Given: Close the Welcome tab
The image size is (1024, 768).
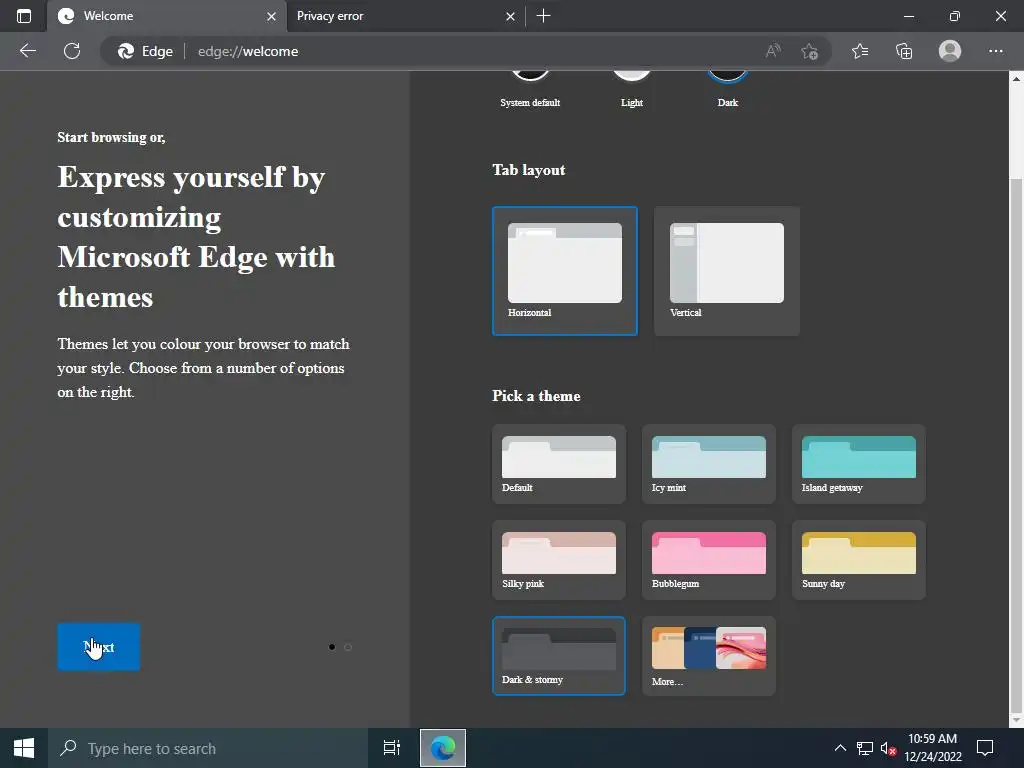Looking at the screenshot, I should tap(271, 16).
